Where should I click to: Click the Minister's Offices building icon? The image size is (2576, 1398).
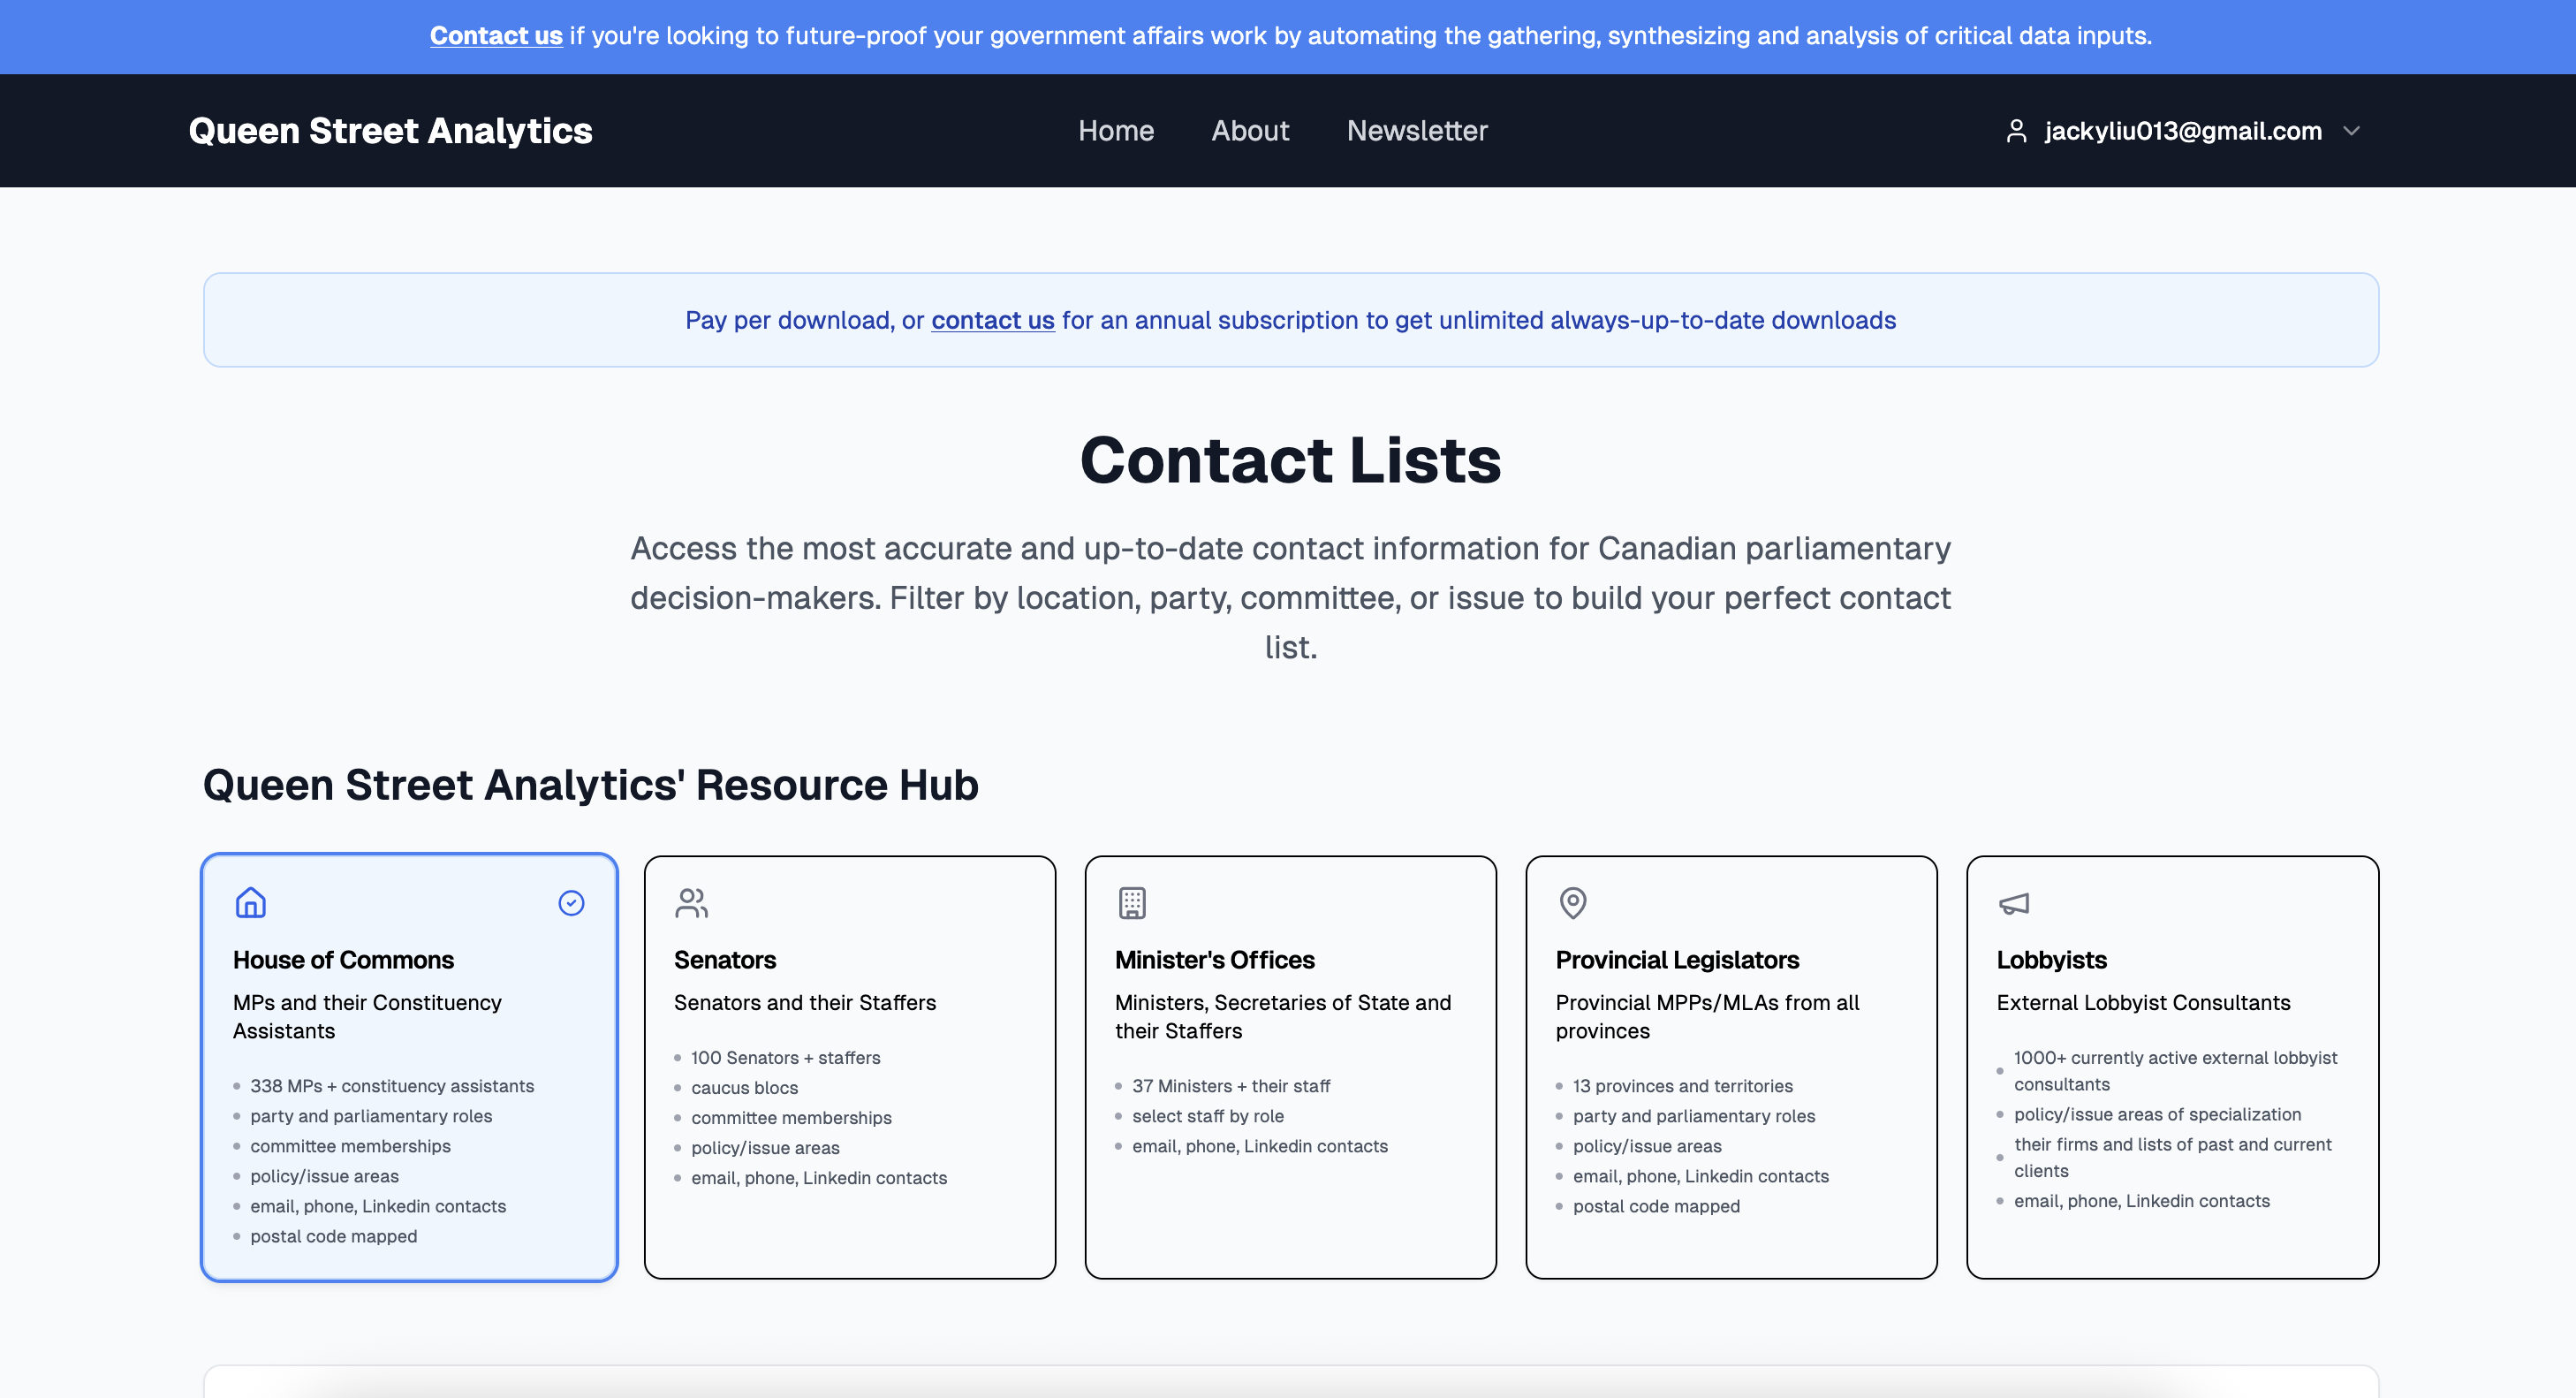1132,902
